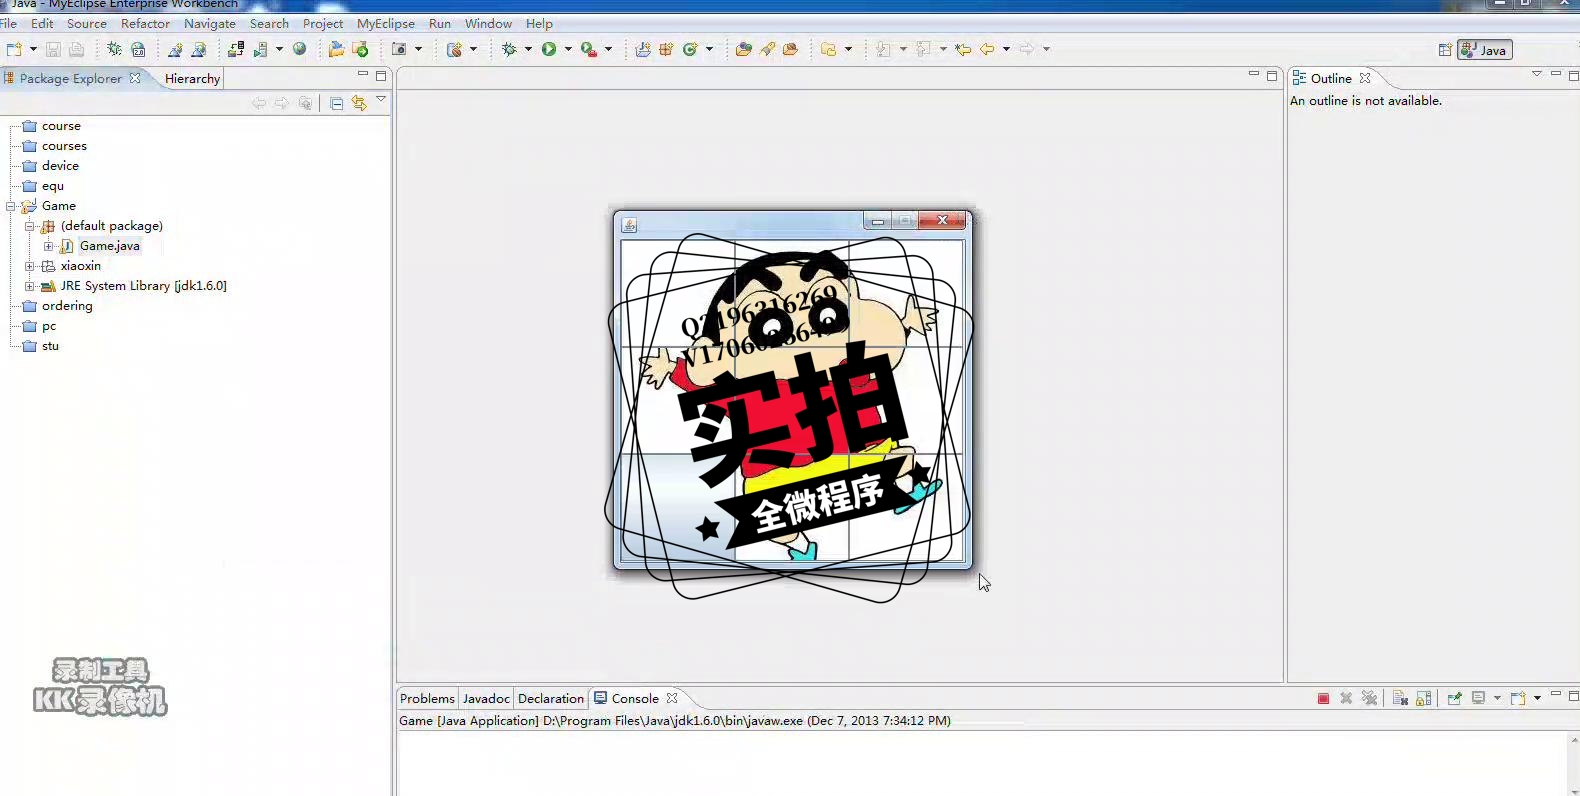Open the MyEclipse menu

(x=386, y=23)
